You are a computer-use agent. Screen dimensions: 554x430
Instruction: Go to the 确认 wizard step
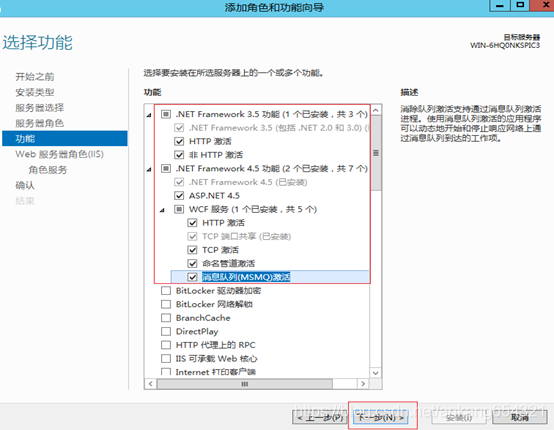coord(25,185)
